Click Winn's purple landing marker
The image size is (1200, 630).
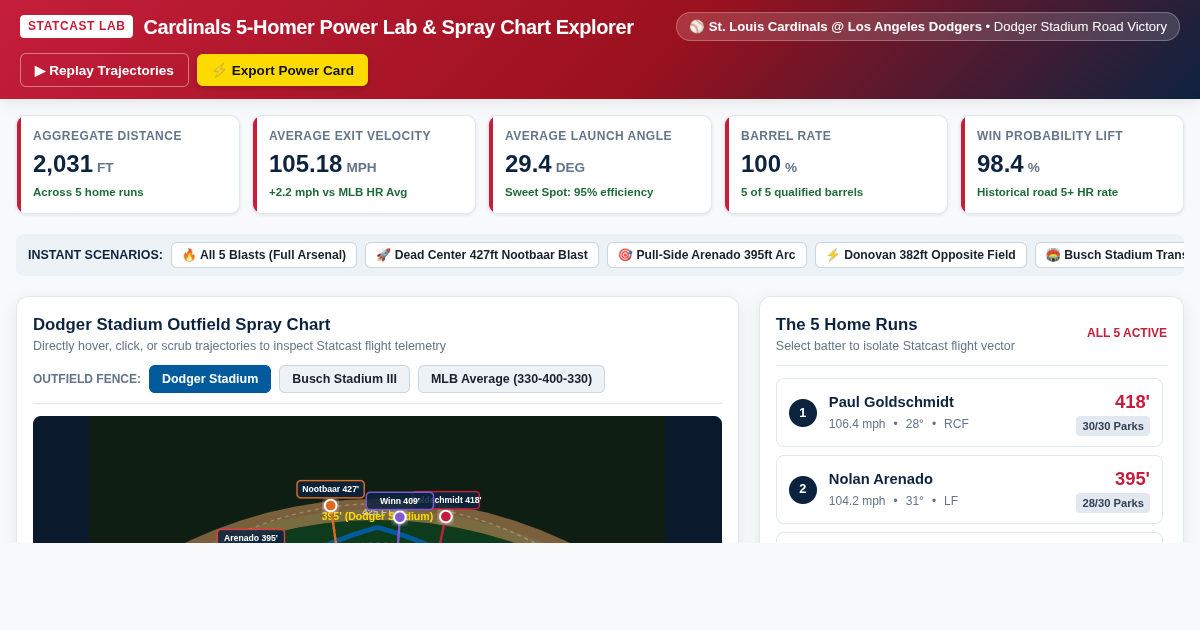point(400,517)
